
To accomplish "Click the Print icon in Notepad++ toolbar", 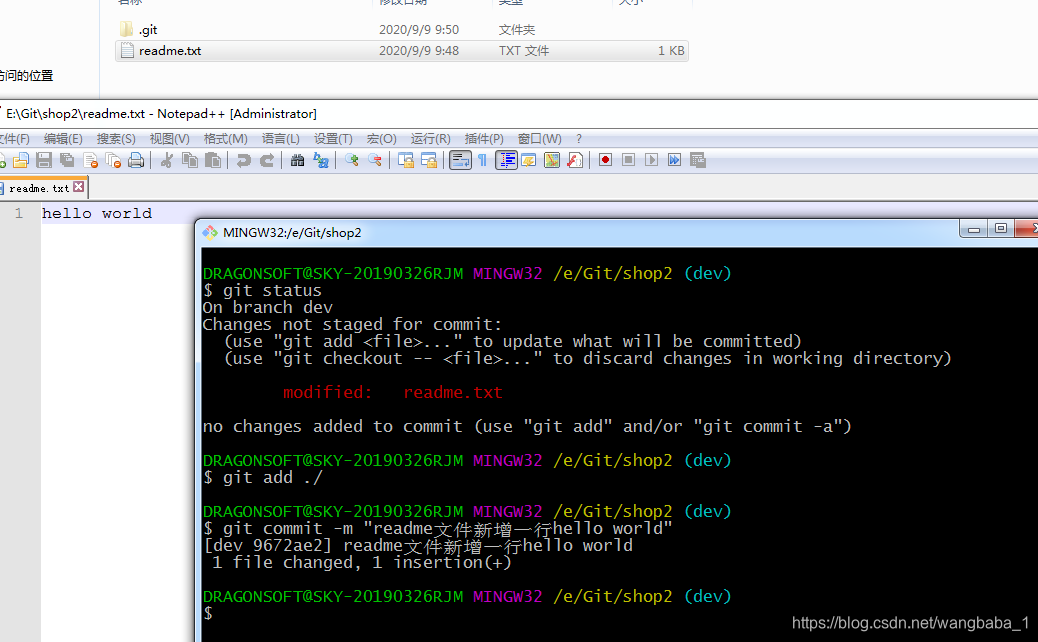I will point(136,160).
